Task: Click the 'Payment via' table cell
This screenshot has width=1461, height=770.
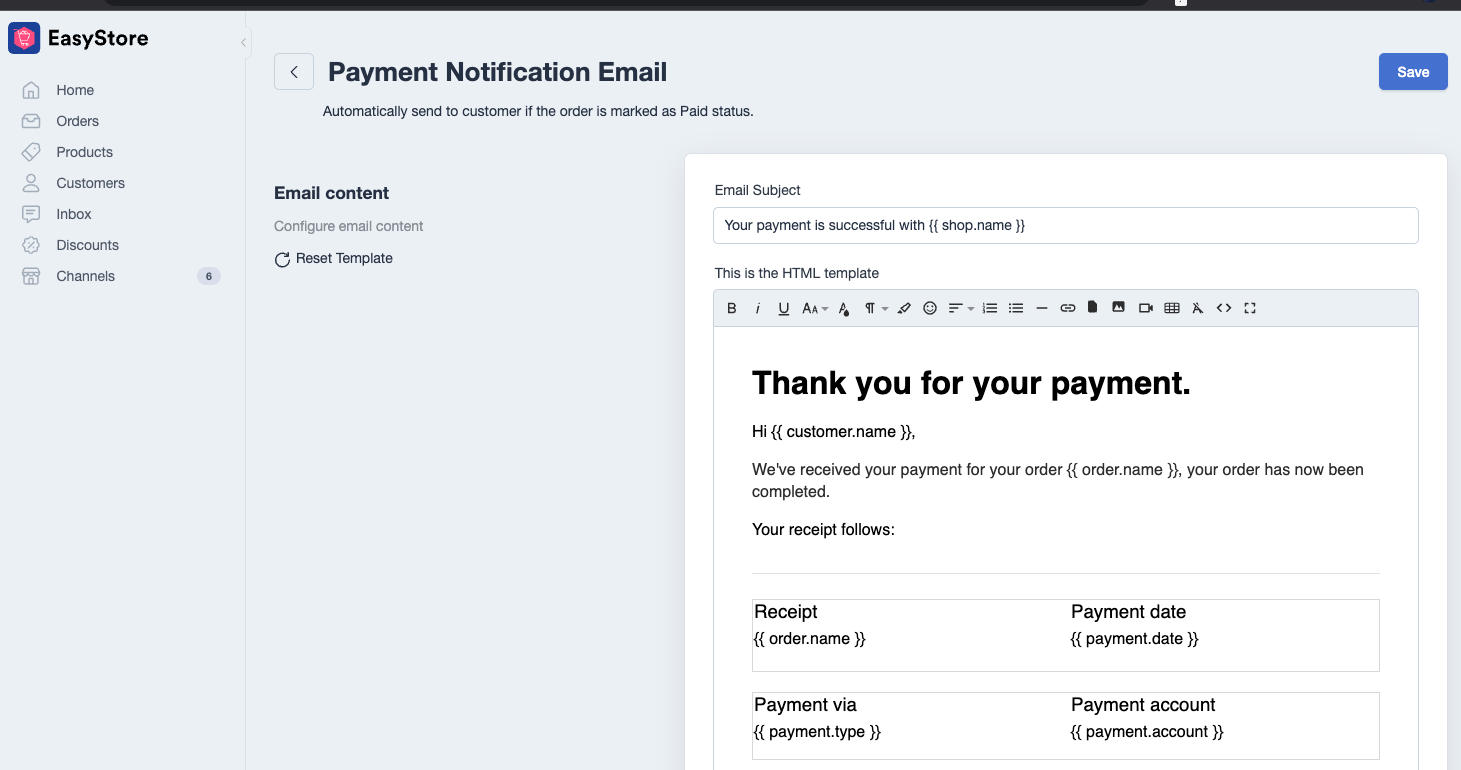Action: 805,705
